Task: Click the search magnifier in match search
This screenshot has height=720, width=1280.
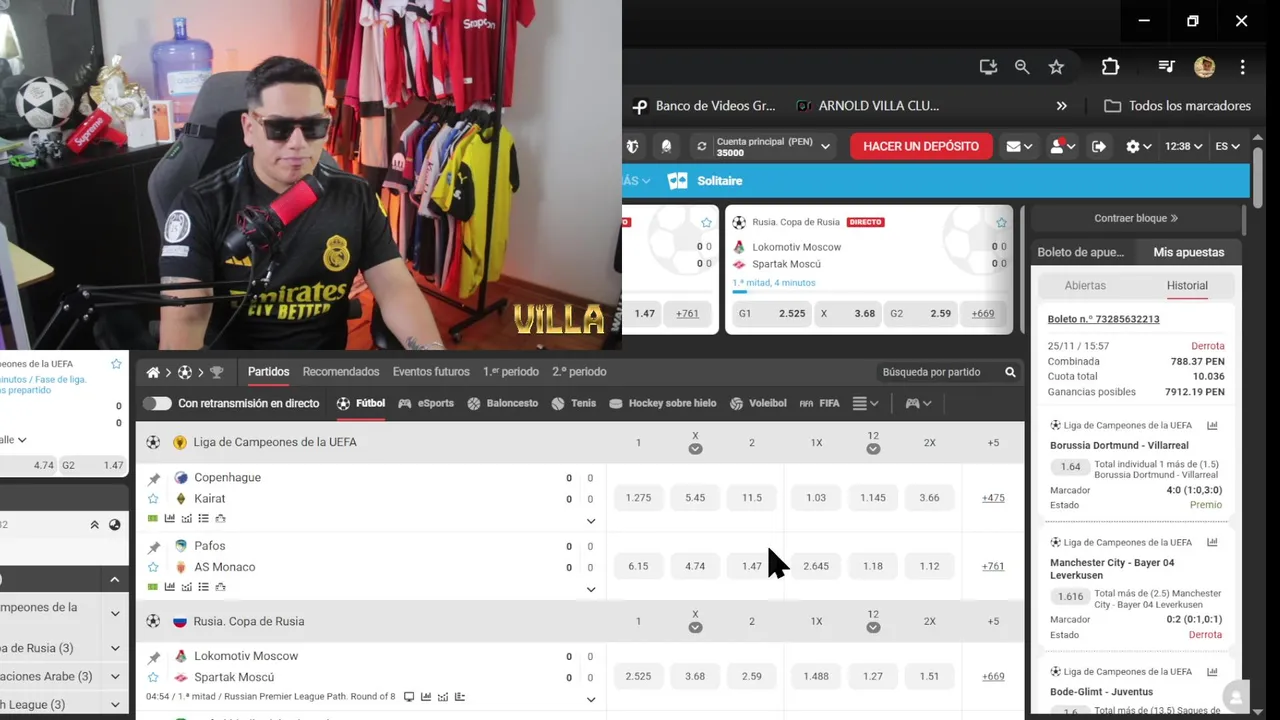Action: (x=1010, y=372)
